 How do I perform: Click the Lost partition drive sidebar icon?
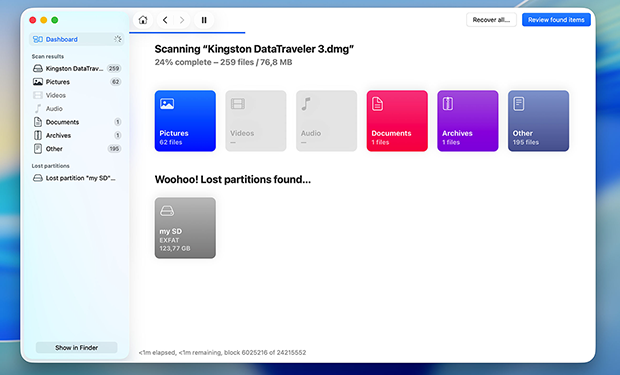(38, 178)
